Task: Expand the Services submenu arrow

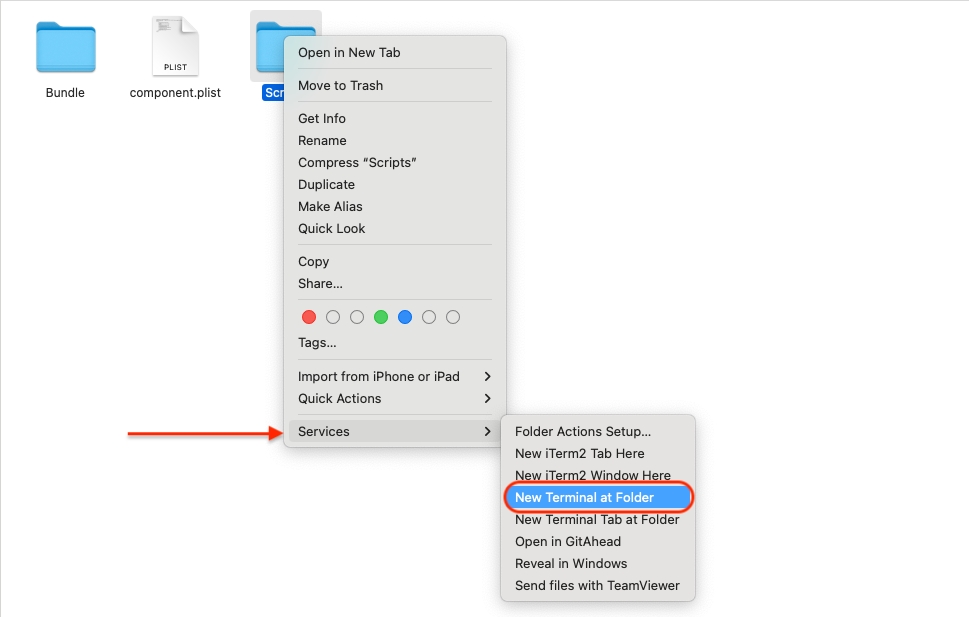Action: pyautogui.click(x=487, y=432)
